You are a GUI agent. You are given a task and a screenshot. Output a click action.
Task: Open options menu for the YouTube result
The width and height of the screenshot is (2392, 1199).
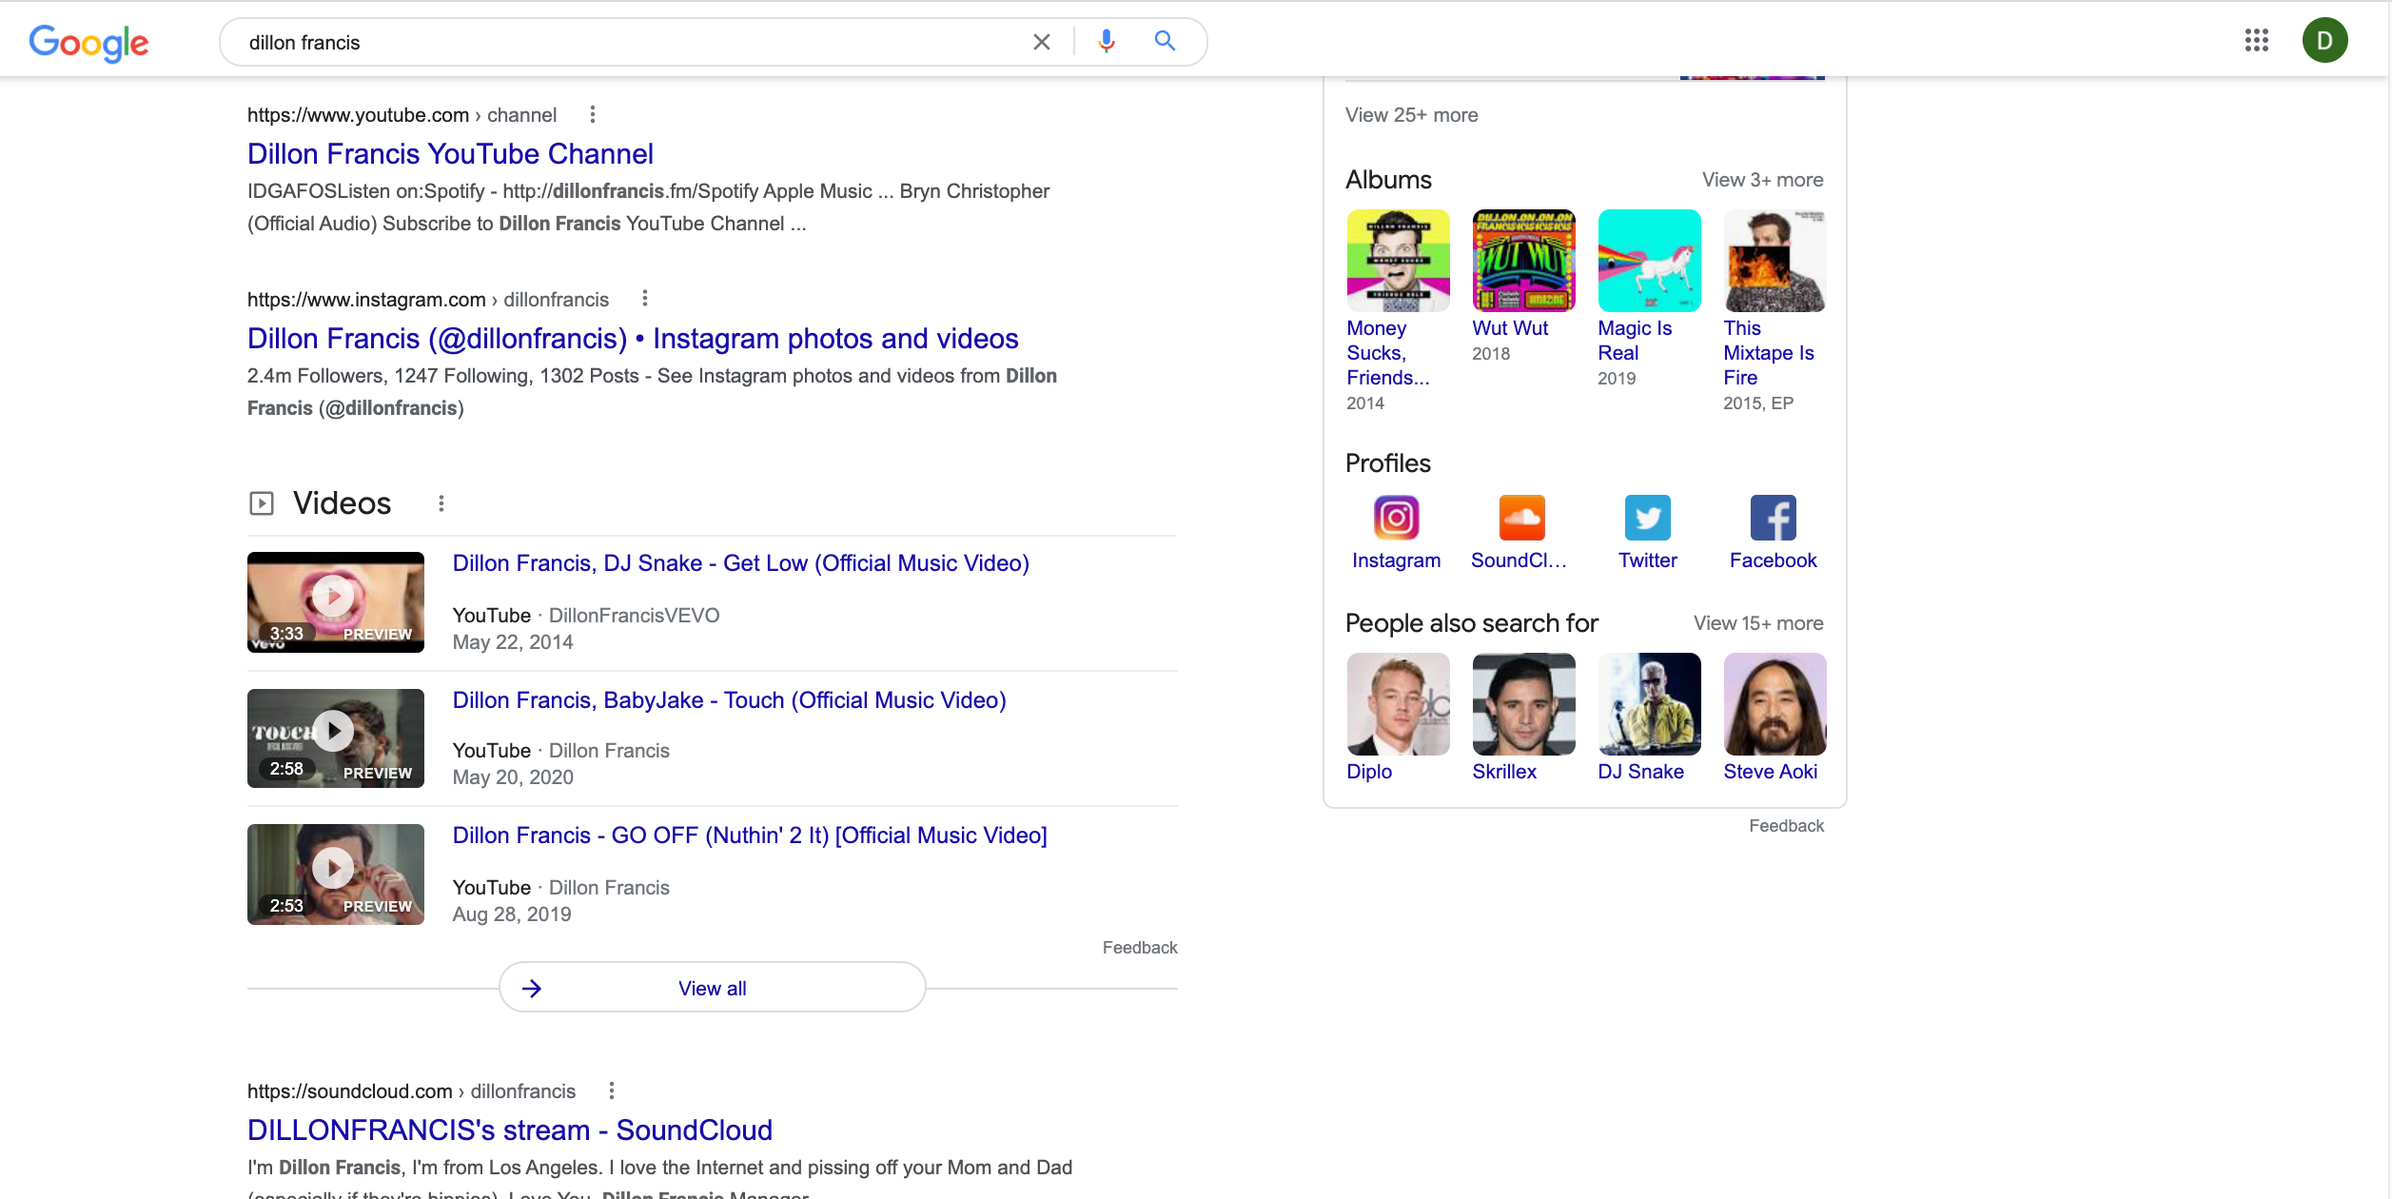(x=593, y=115)
